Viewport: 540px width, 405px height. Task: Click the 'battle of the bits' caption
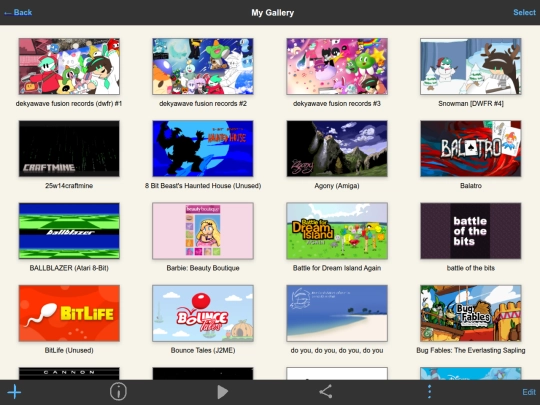tap(471, 268)
